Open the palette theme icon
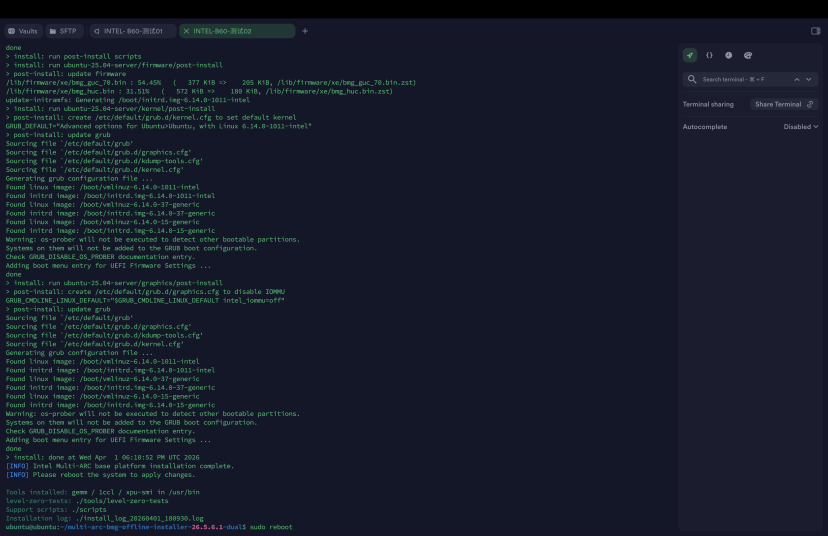This screenshot has height=536, width=828. [748, 55]
